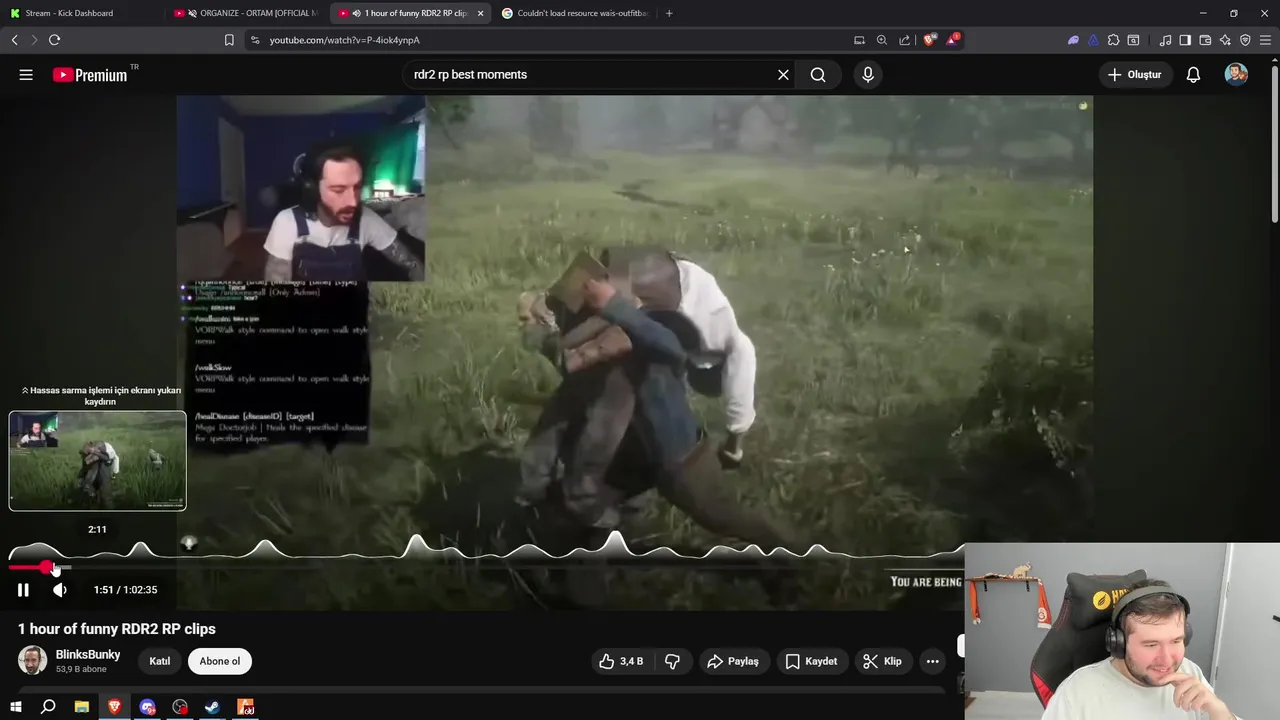This screenshot has height=720, width=1280.
Task: Click the Oluştur create button
Action: (x=1135, y=75)
